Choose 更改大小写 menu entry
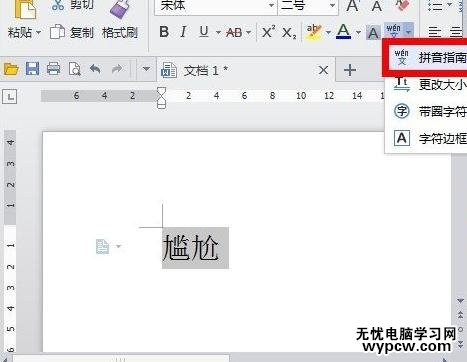Viewport: 467px width, 362px height. click(x=427, y=85)
